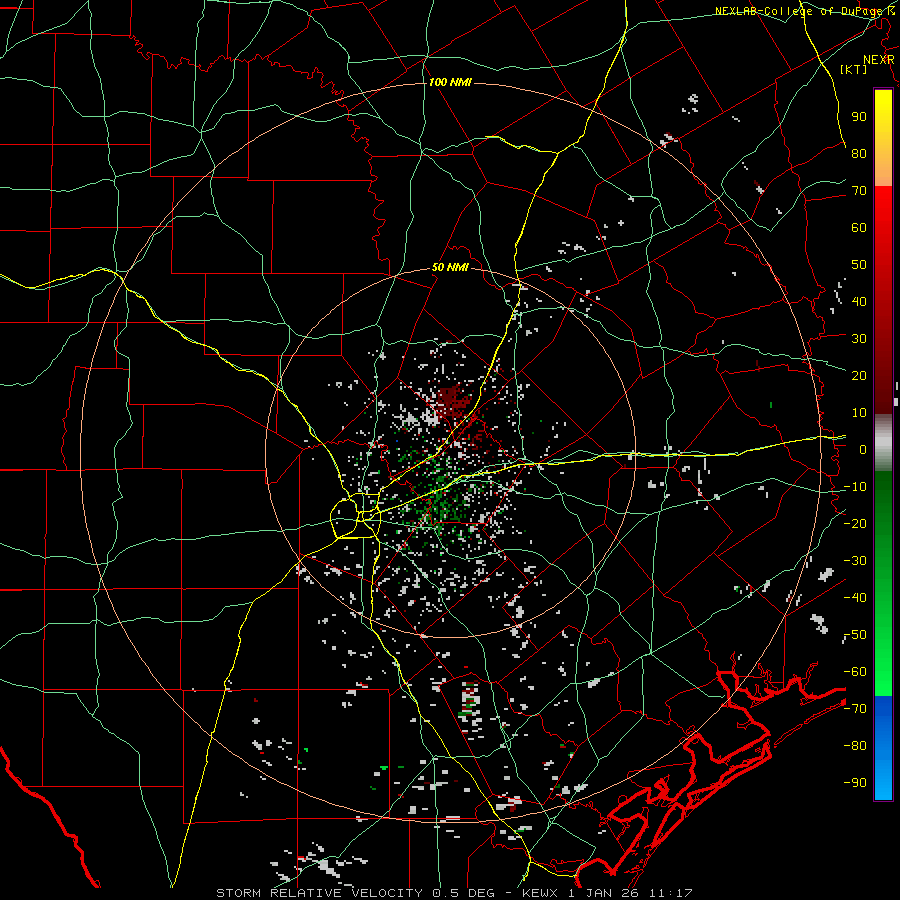Click the 0.5 DEG elevation text
900x900 pixels.
coord(464,893)
